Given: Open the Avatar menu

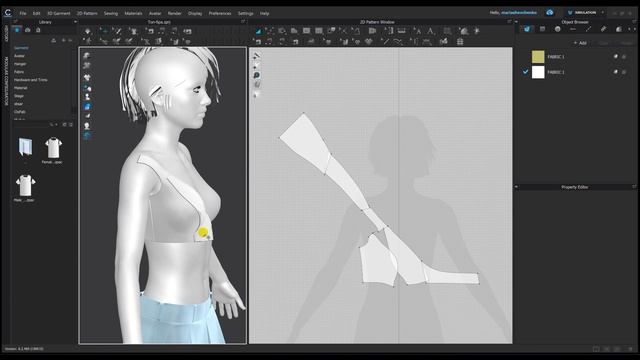Looking at the screenshot, I should pyautogui.click(x=155, y=13).
